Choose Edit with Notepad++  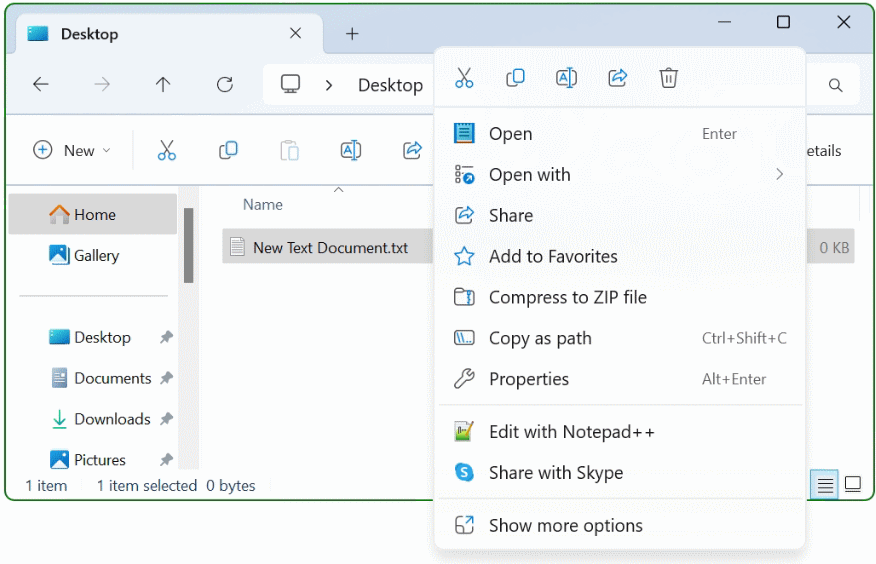(571, 432)
